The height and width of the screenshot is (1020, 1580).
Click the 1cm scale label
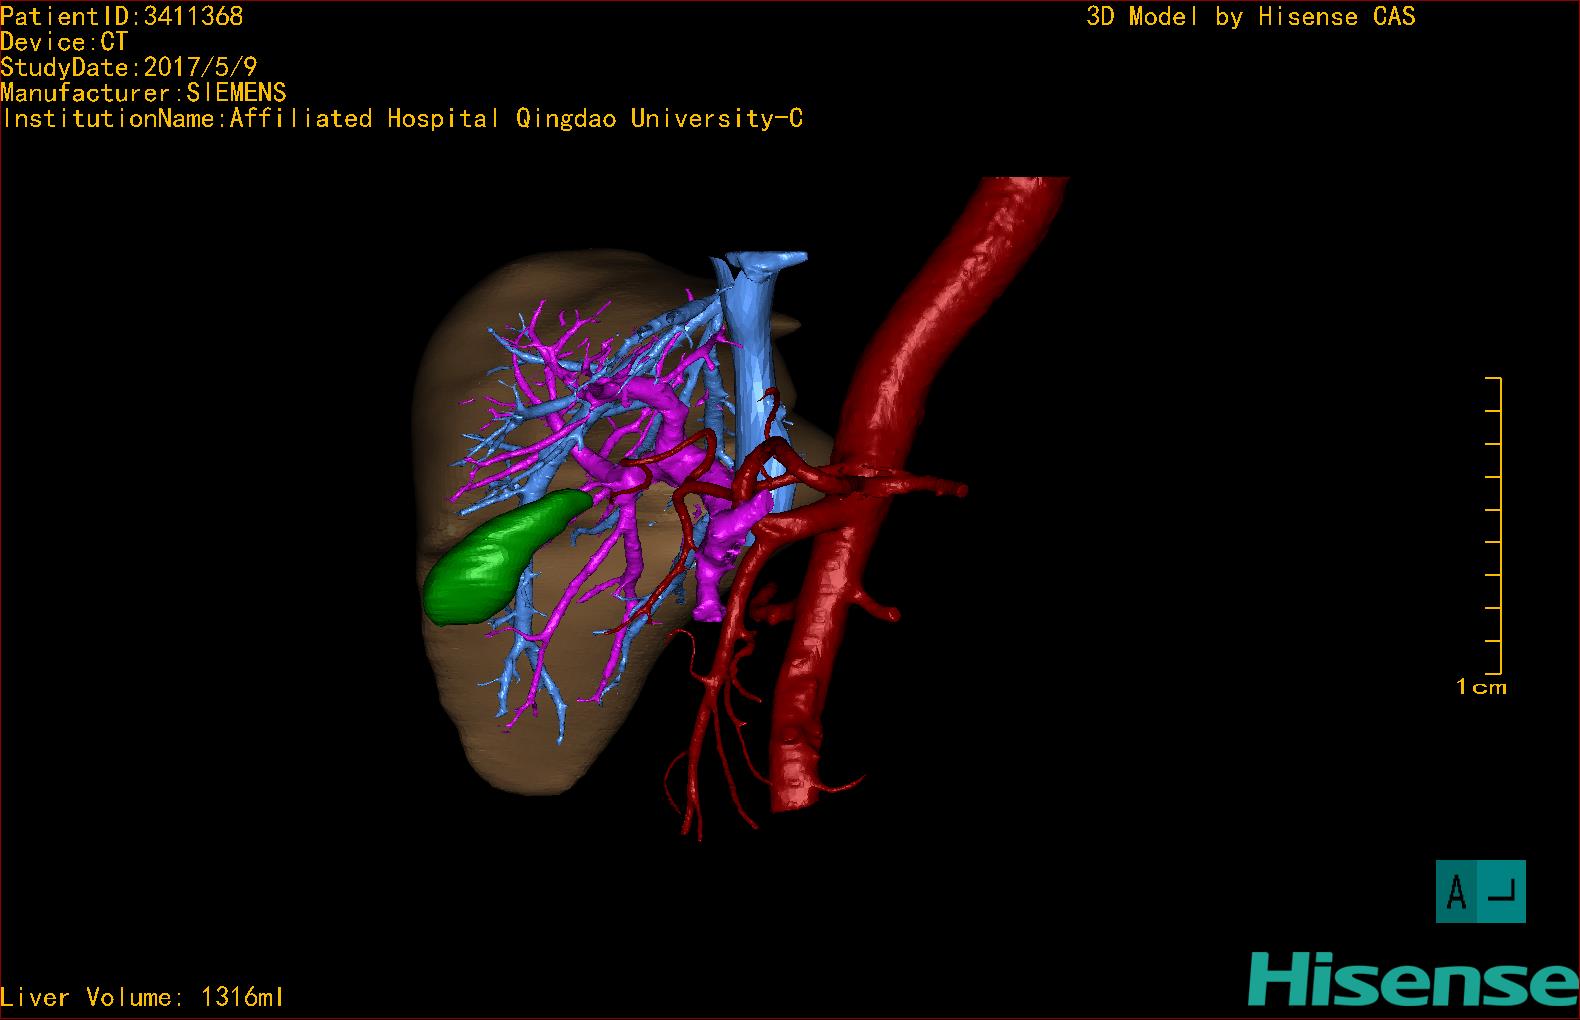click(x=1481, y=687)
